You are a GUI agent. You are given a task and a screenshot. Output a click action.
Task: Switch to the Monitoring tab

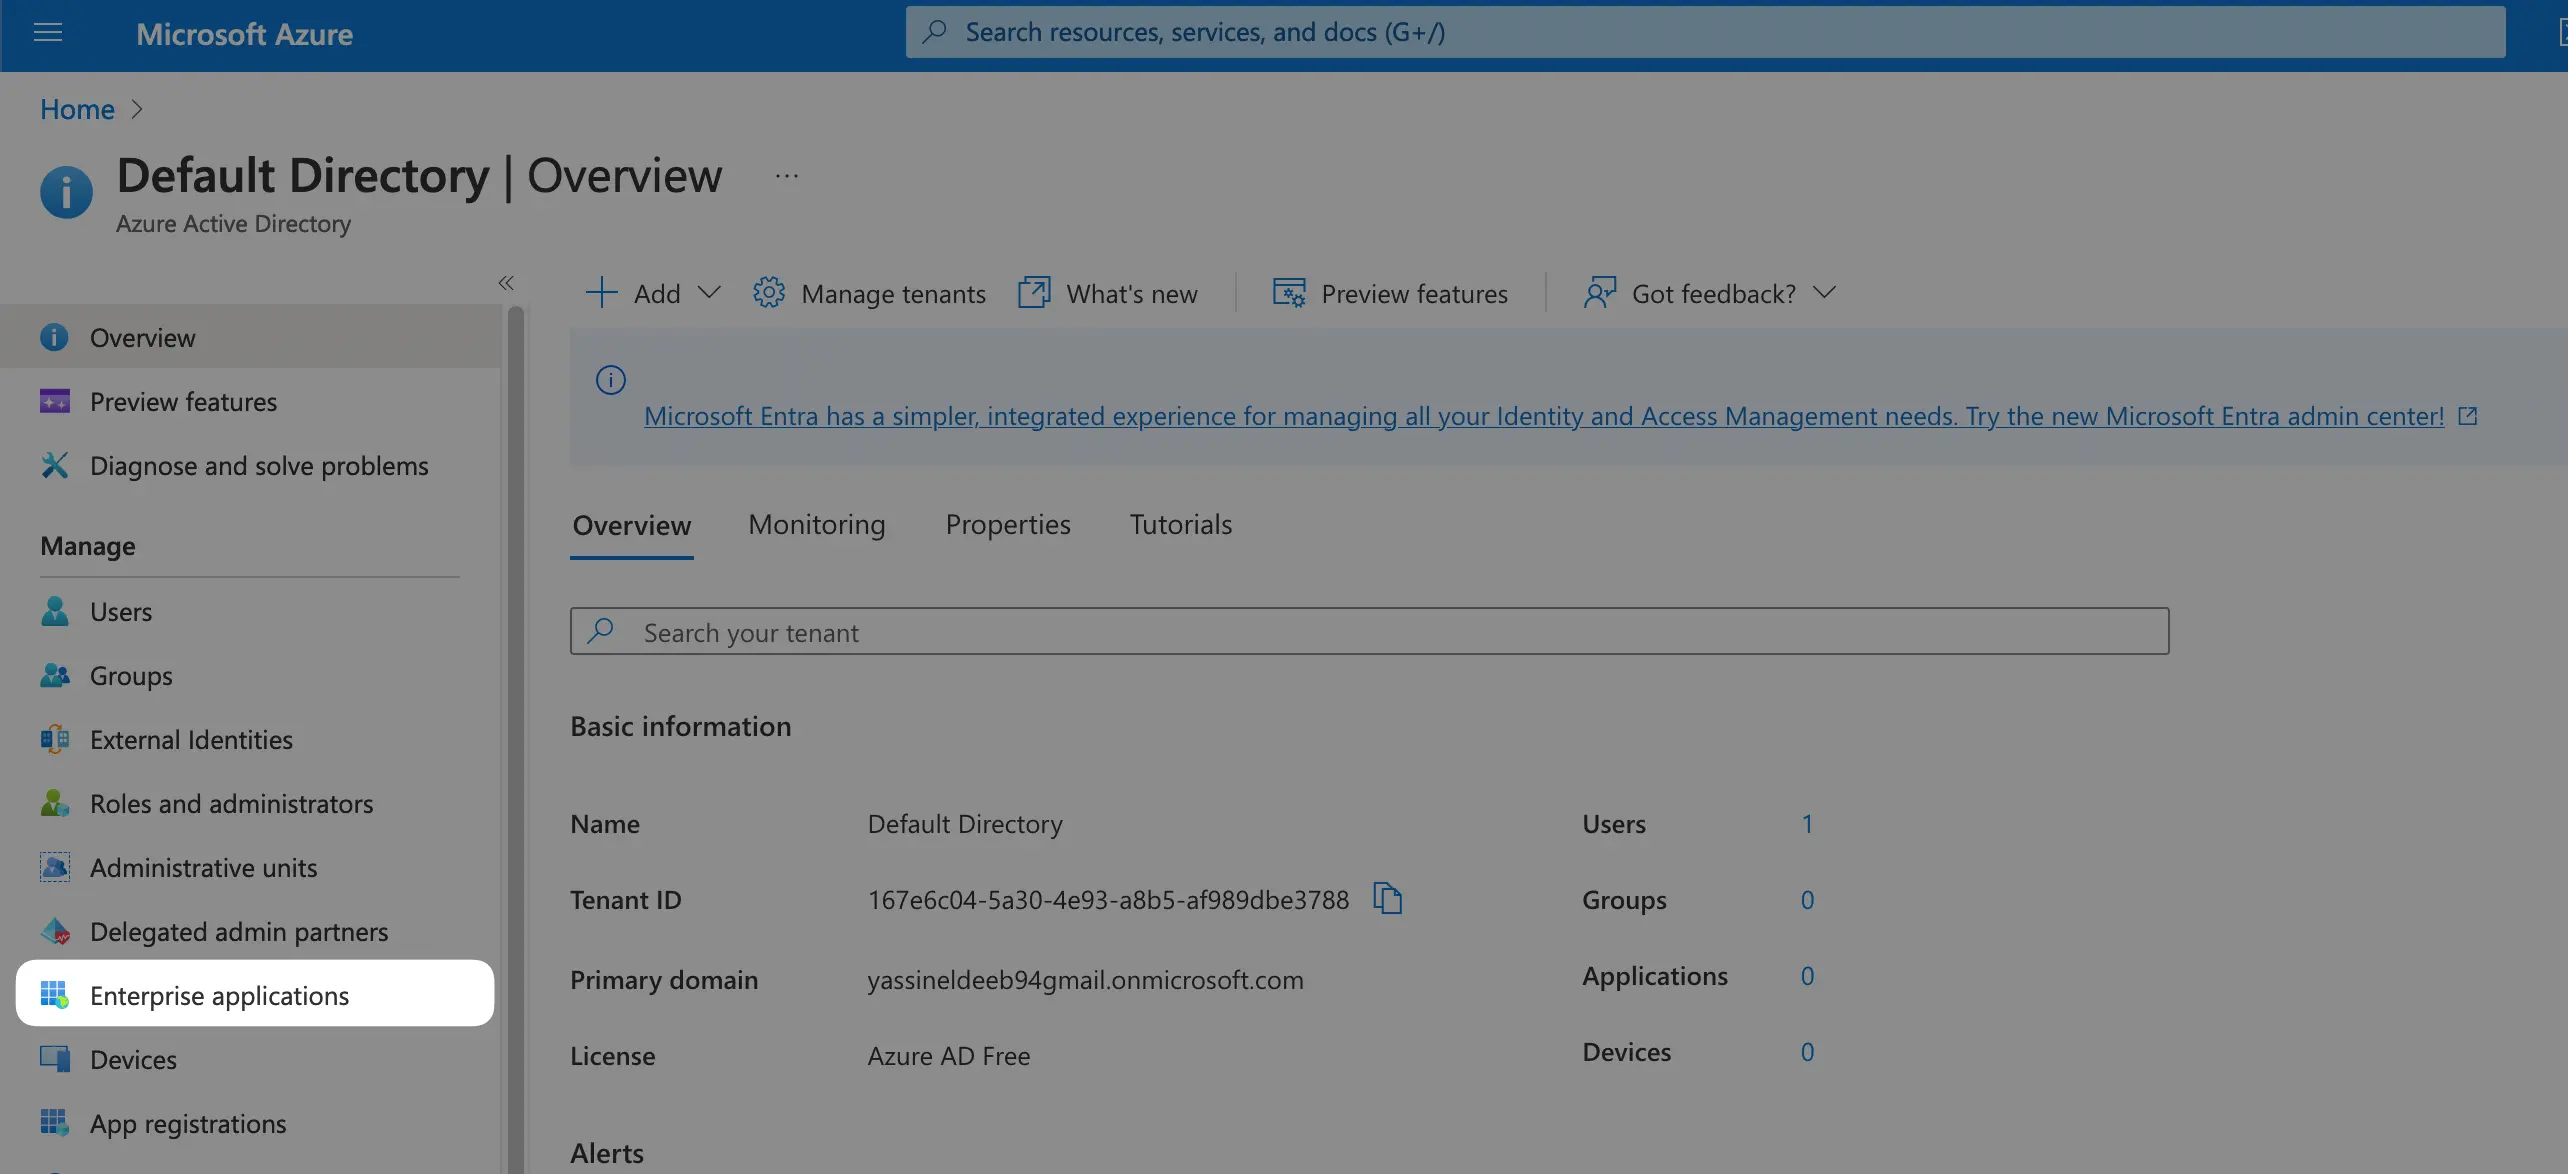(816, 524)
